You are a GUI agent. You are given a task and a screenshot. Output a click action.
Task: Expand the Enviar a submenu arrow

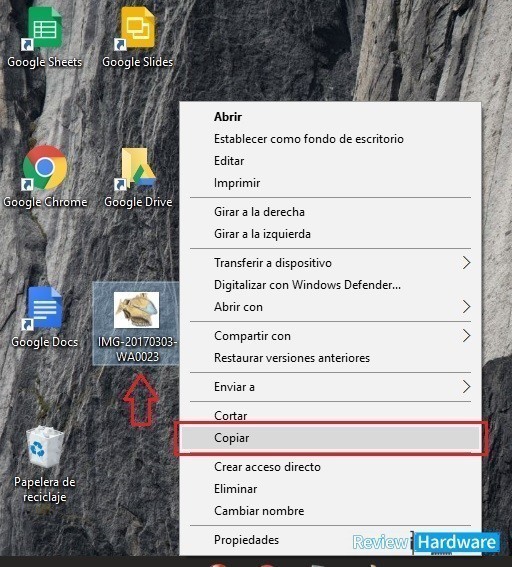click(x=466, y=387)
